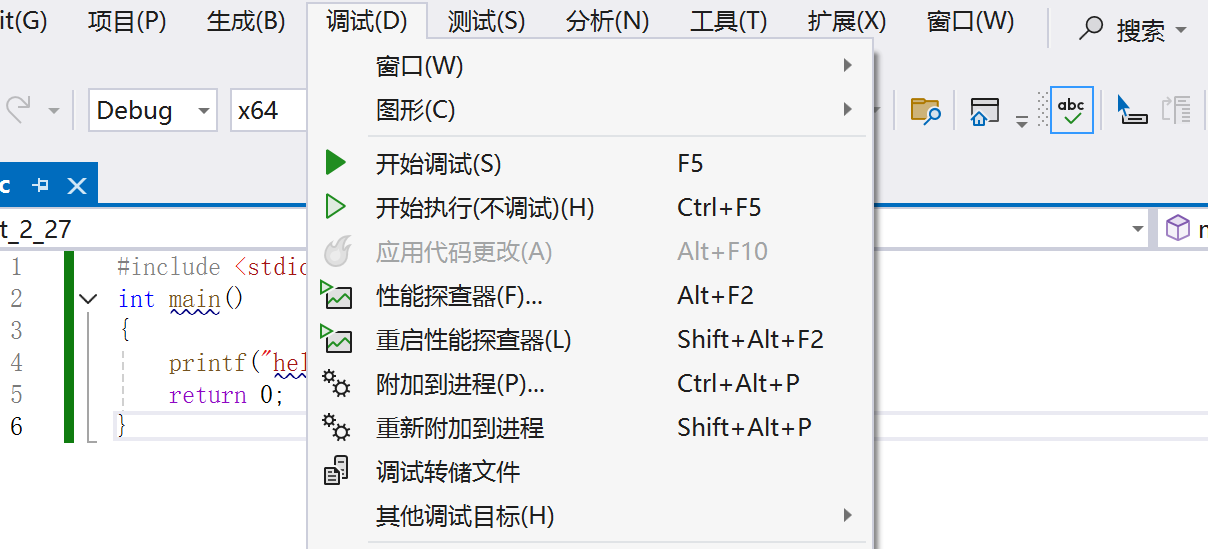This screenshot has height=549, width=1208.
Task: Click the Find in Files folder icon
Action: click(x=925, y=110)
